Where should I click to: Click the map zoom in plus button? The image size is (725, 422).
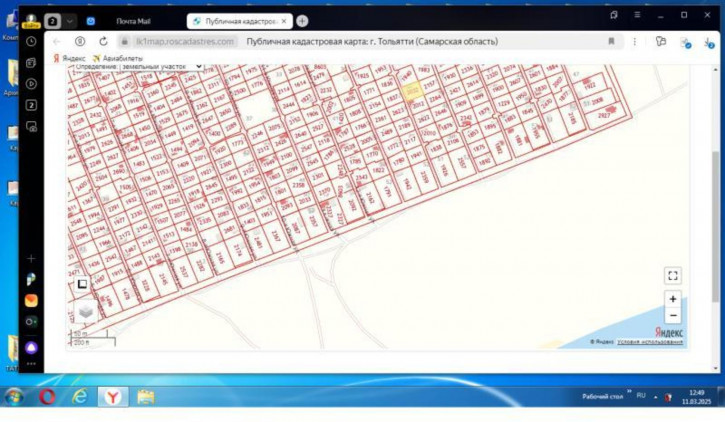coord(672,299)
